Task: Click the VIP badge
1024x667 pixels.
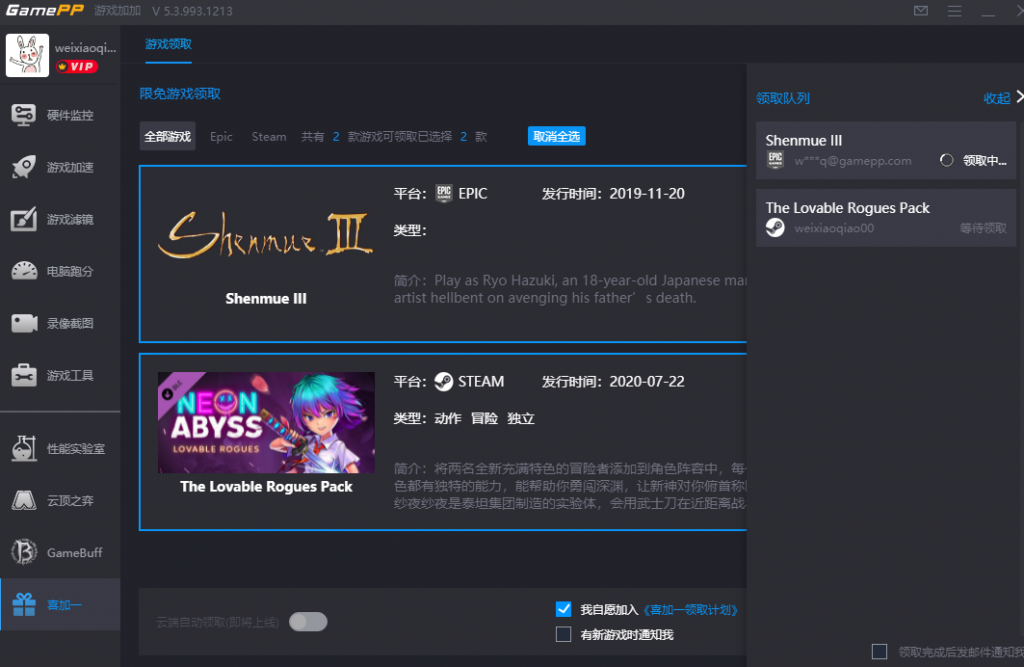Action: coord(76,67)
